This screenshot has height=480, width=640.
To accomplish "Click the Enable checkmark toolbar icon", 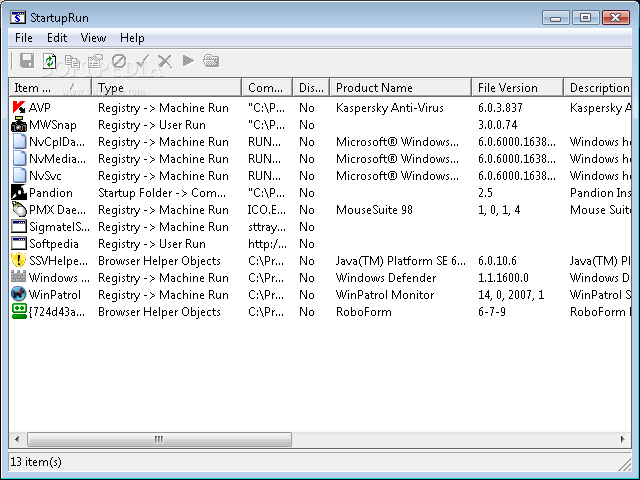I will (142, 61).
